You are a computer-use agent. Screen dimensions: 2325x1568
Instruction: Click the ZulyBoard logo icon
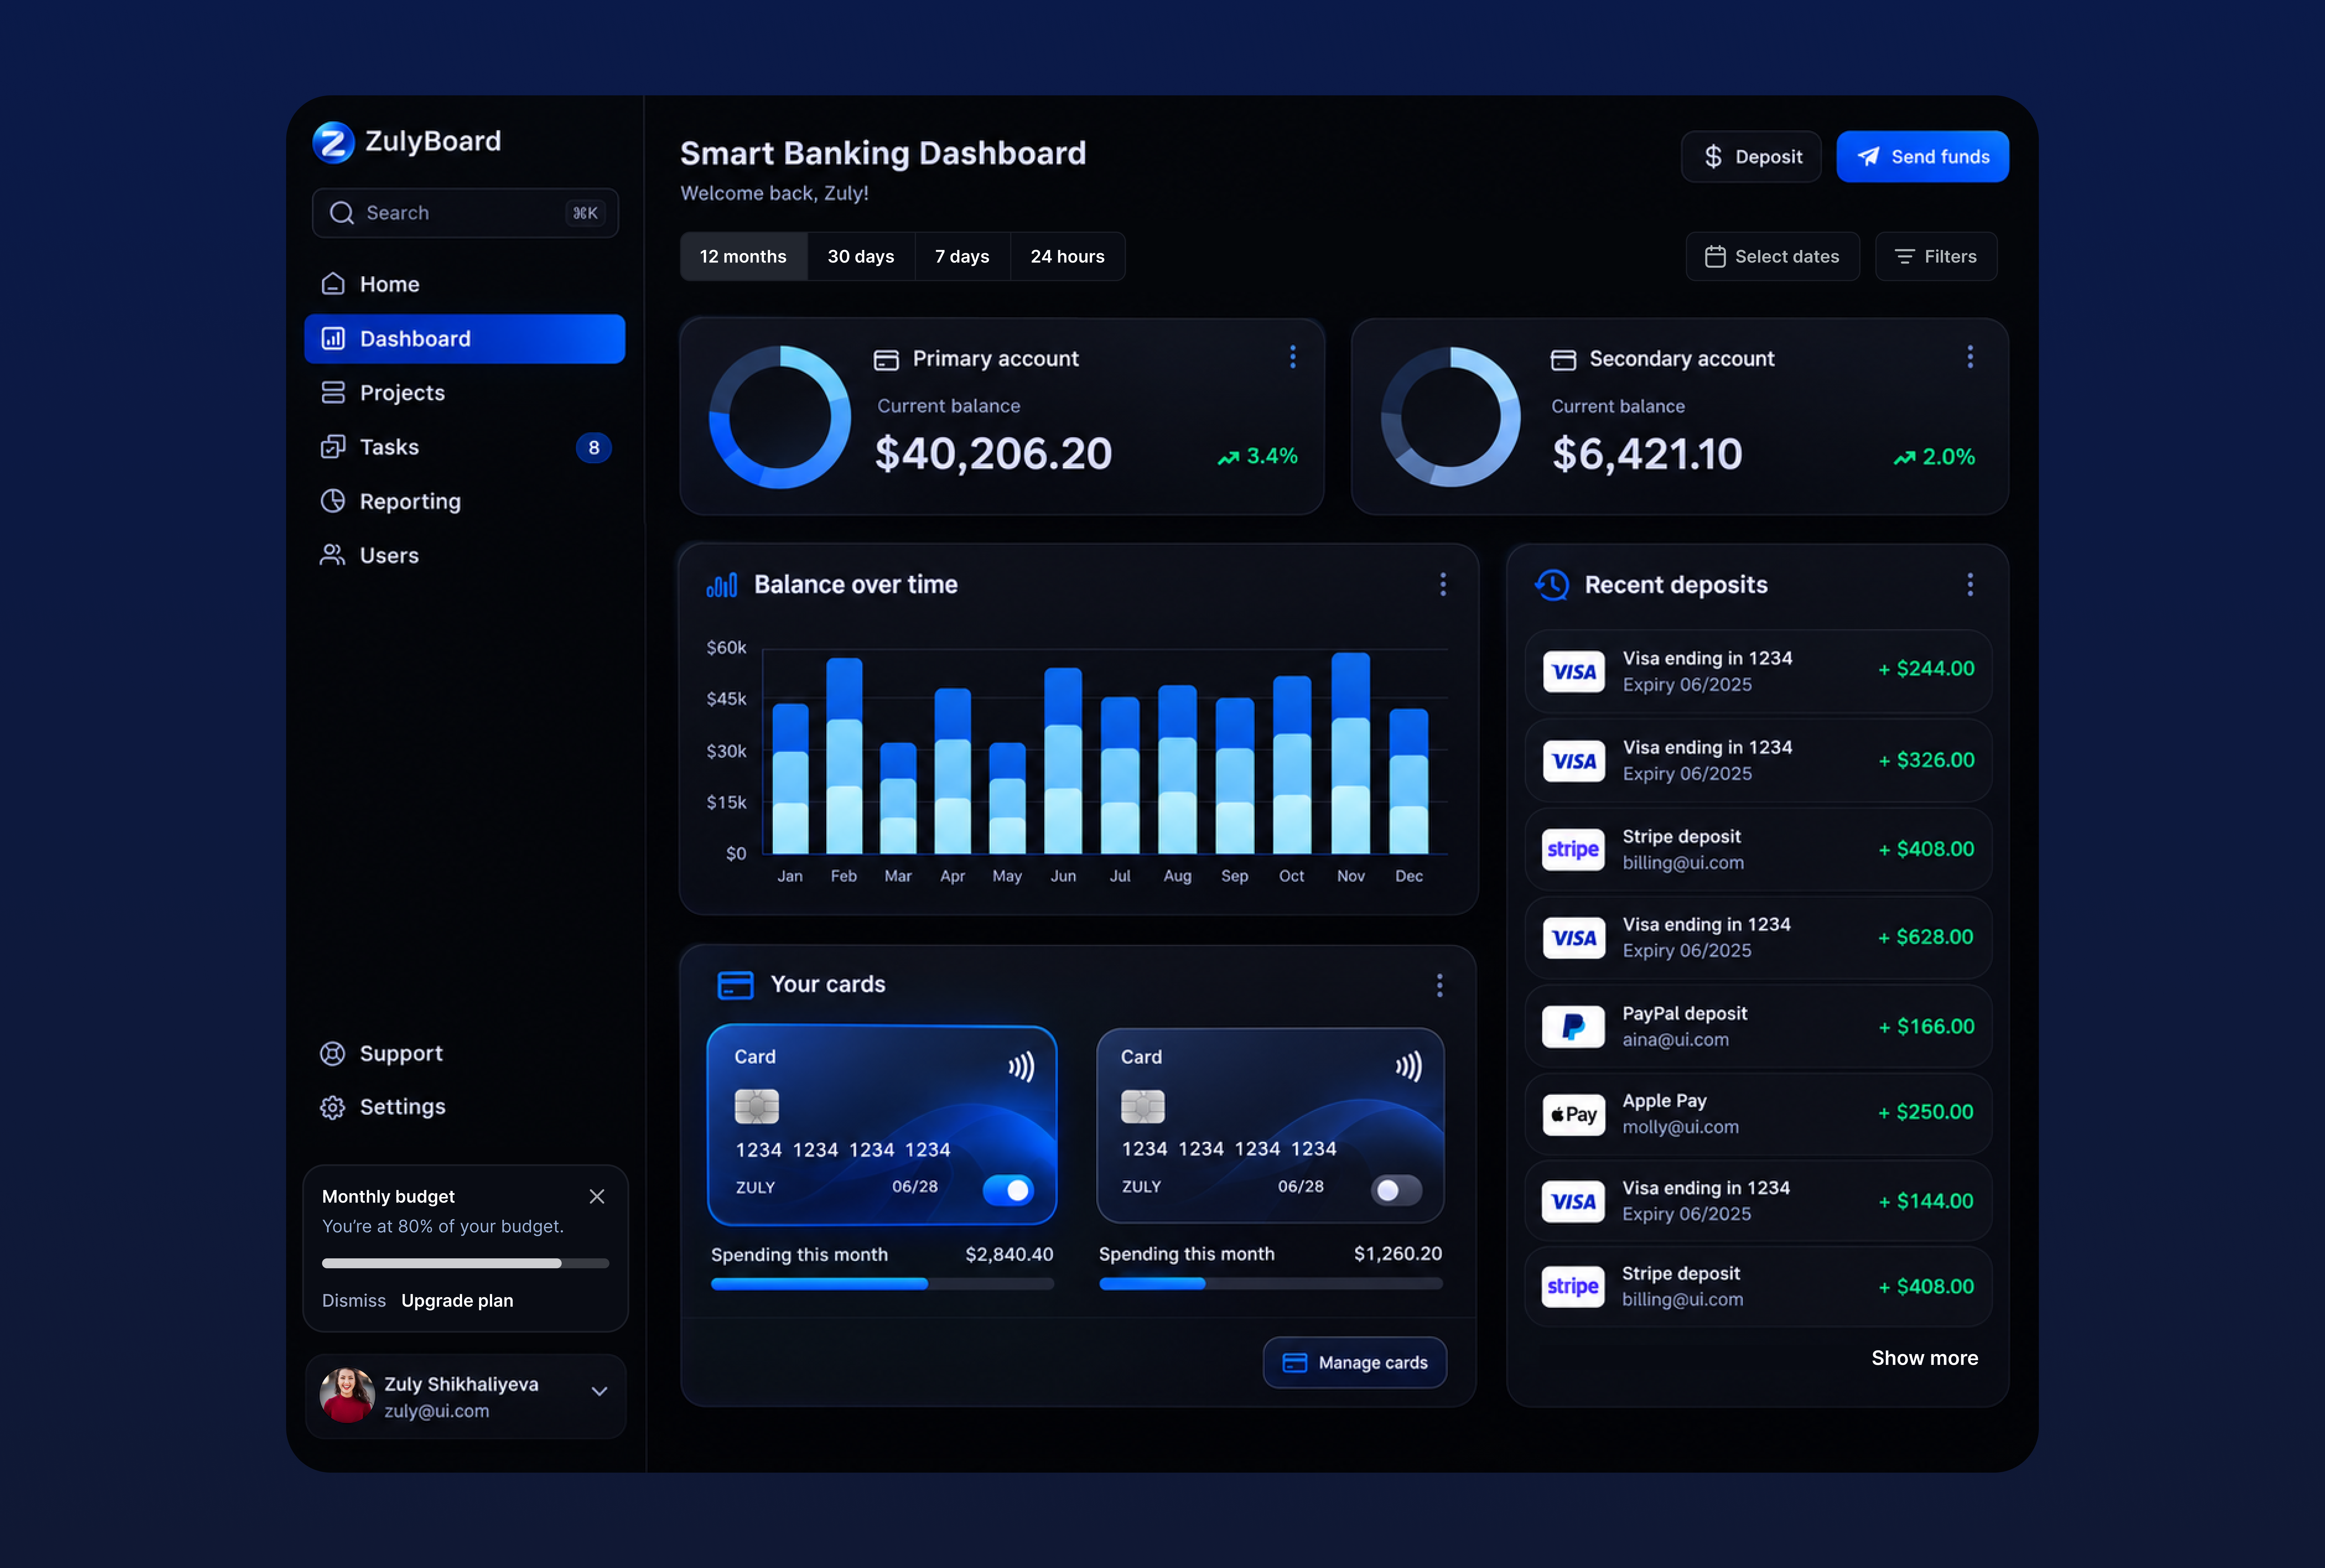coord(333,142)
